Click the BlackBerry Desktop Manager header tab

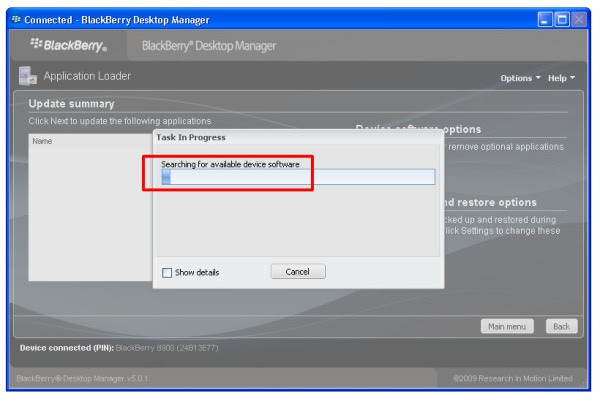[209, 46]
